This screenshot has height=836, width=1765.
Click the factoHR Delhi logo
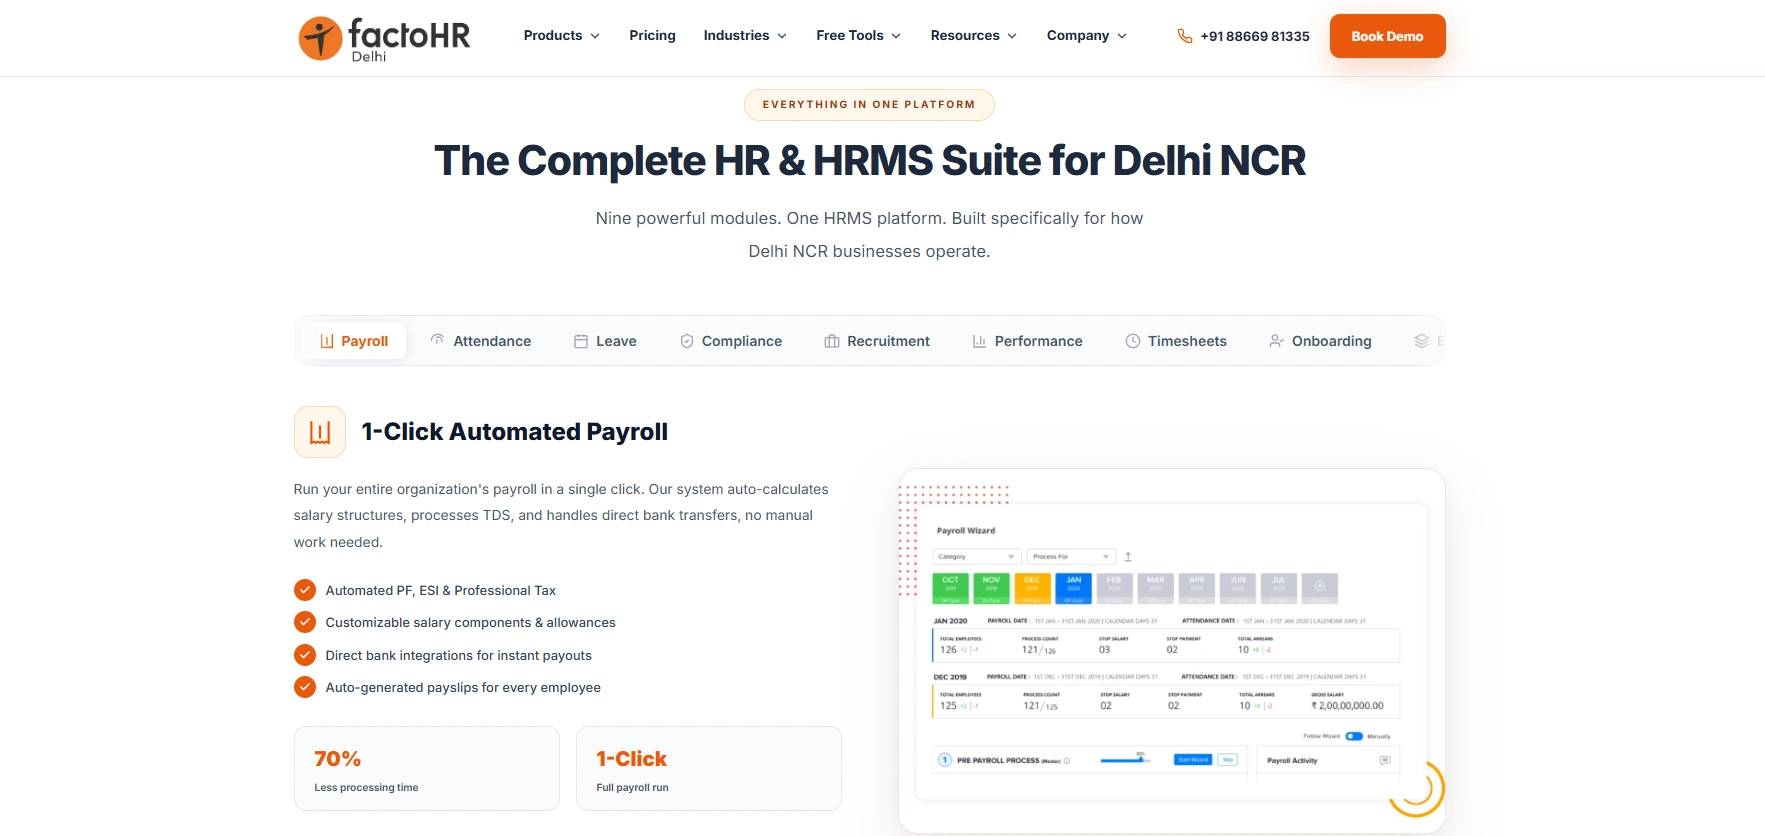pos(384,38)
